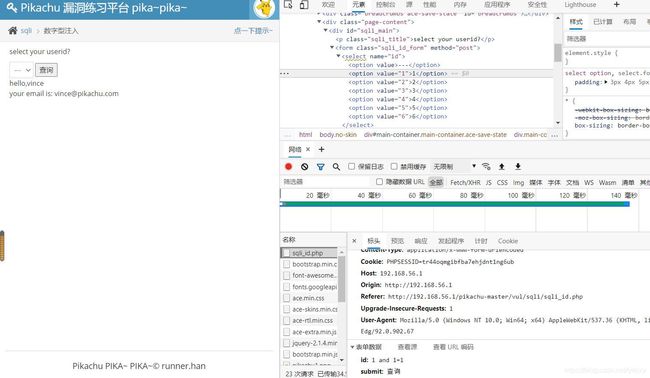Switch to the 已计算 computed styles tab

coord(603,22)
